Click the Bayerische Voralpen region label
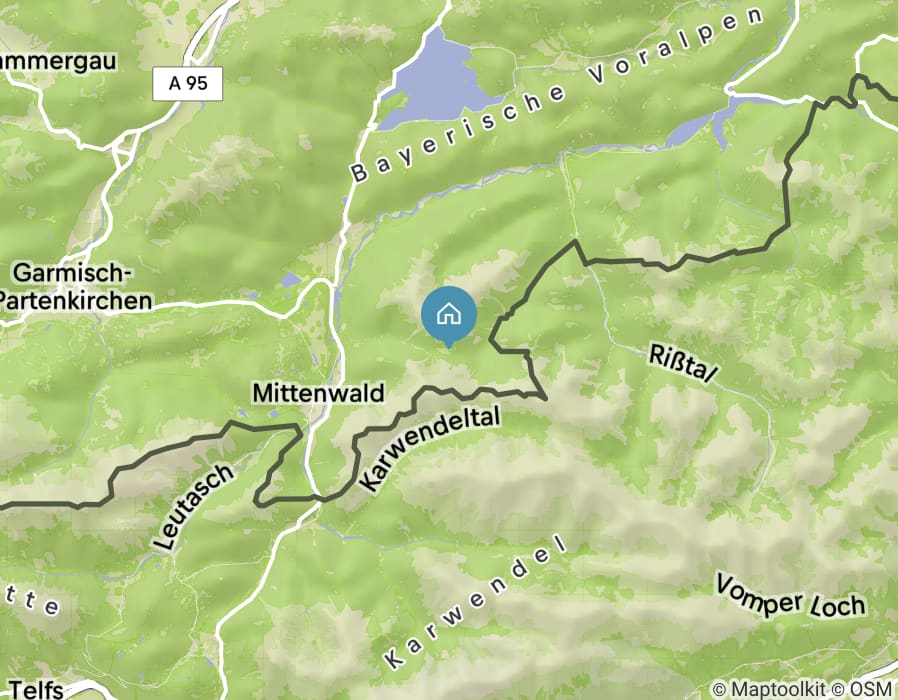The height and width of the screenshot is (700, 898). click(557, 95)
